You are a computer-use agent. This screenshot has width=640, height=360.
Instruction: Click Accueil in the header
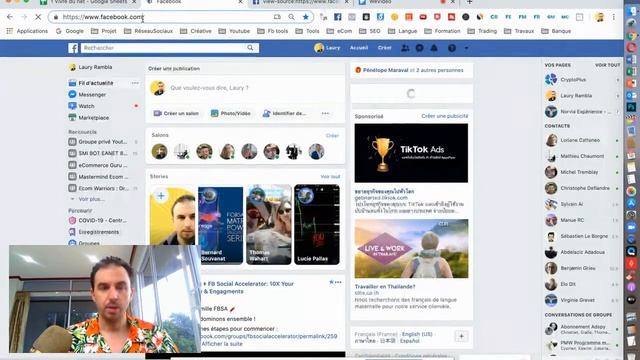pyautogui.click(x=359, y=48)
